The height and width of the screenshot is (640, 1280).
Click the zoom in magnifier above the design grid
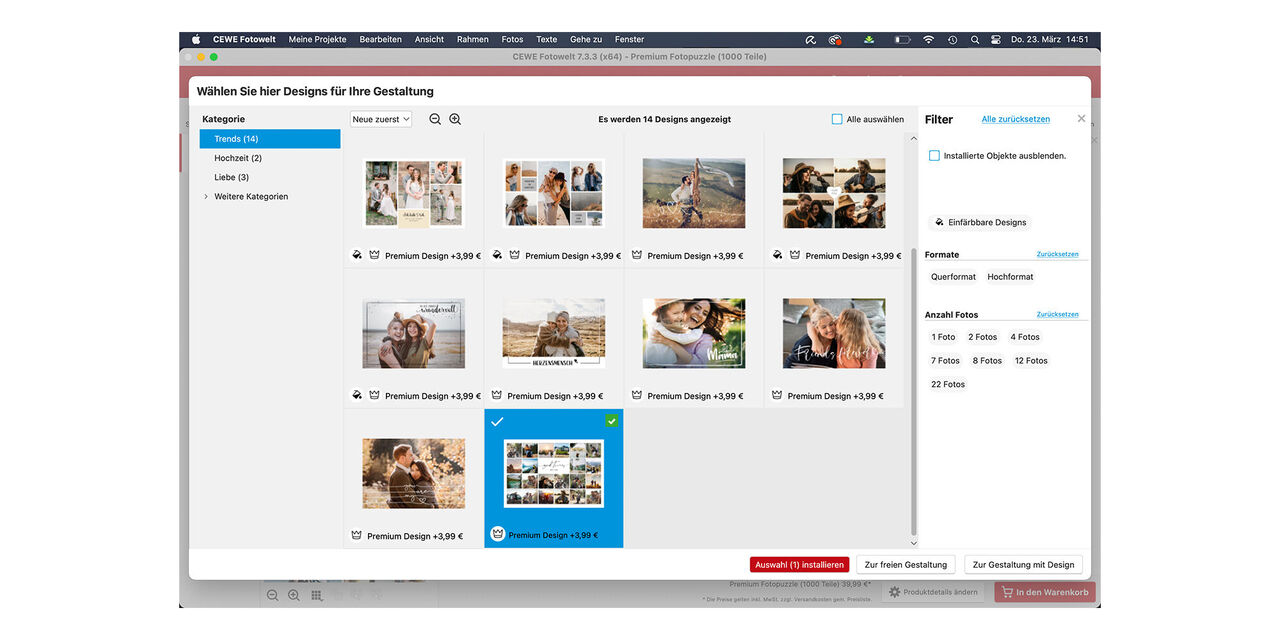click(x=455, y=119)
